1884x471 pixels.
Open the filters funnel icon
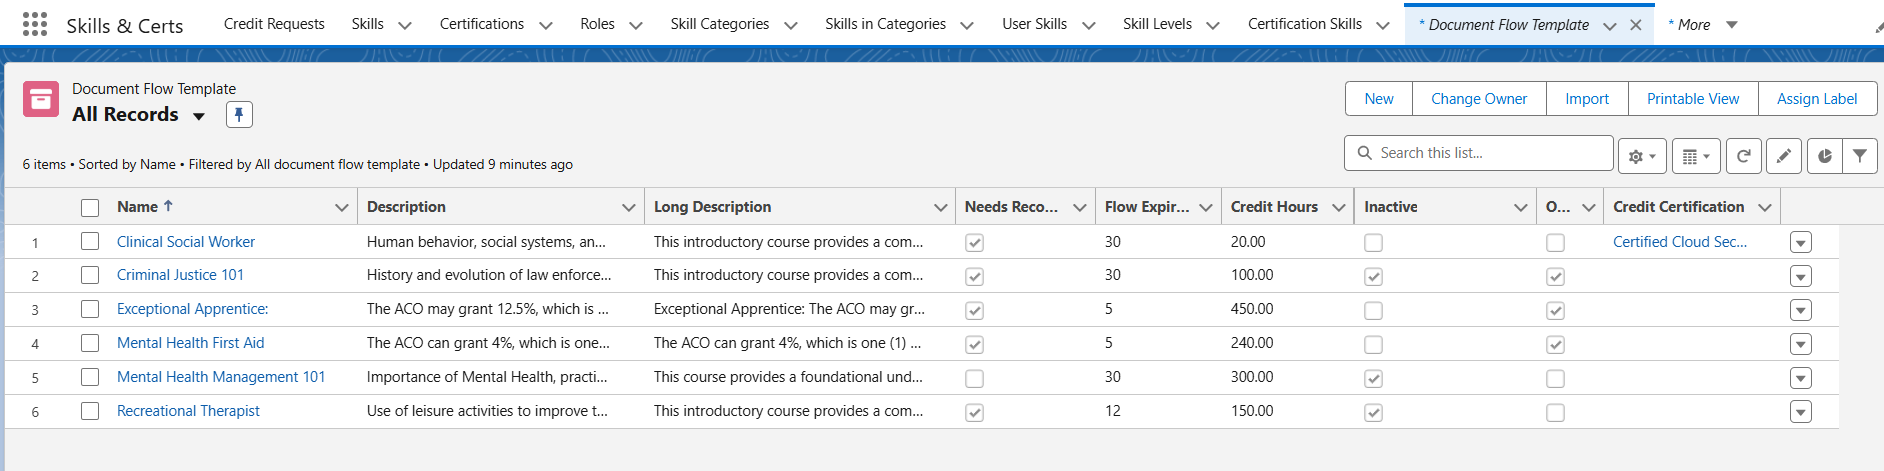click(x=1859, y=156)
